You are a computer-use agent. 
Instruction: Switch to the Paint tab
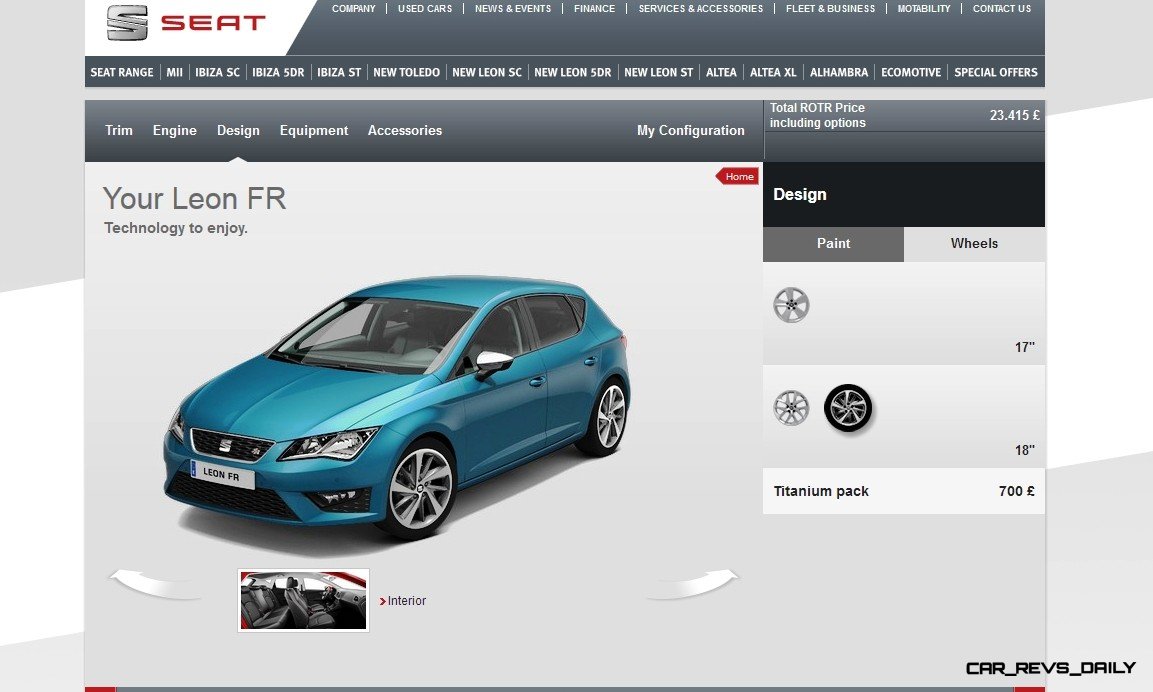click(x=833, y=243)
